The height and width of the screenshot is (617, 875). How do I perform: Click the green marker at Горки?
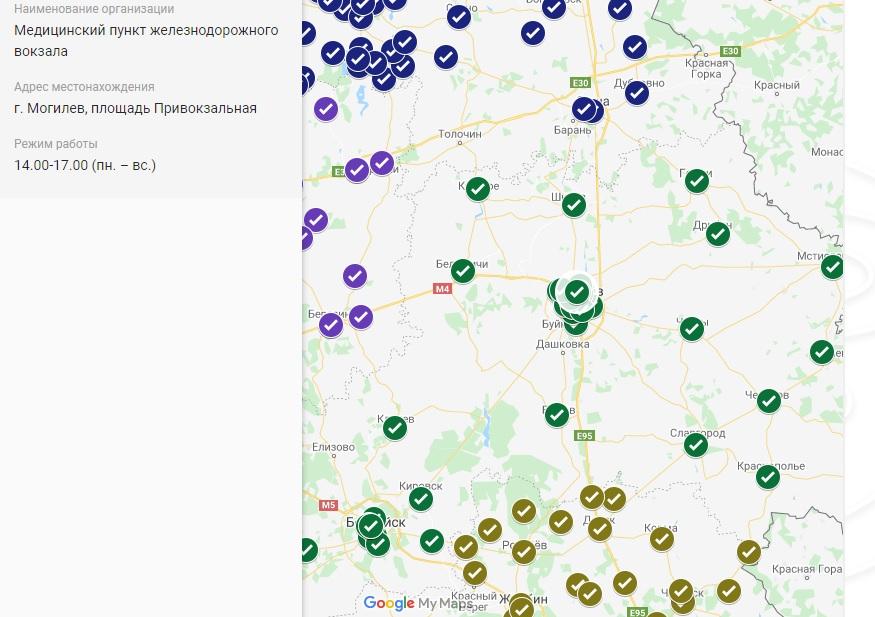(x=696, y=180)
